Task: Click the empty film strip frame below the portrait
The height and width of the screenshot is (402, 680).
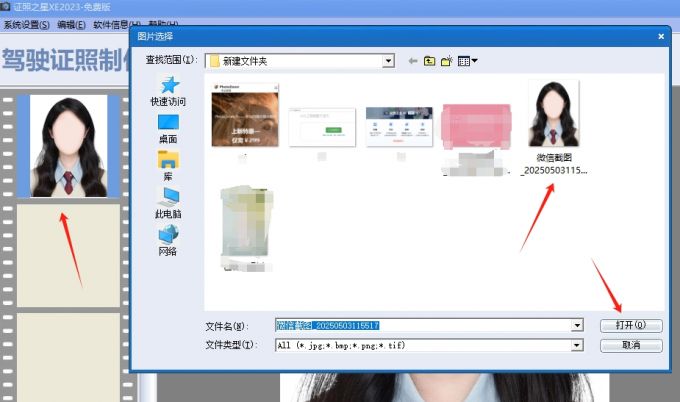Action: [68, 255]
